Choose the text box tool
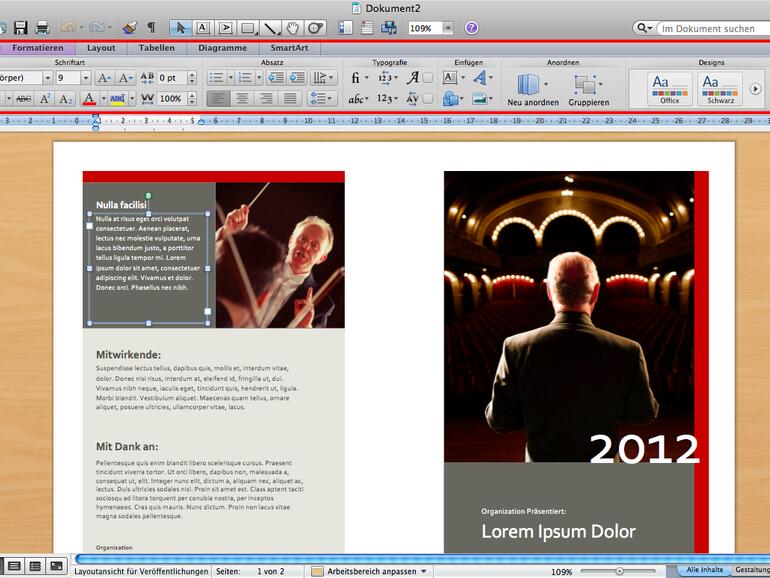The image size is (770, 578). (x=203, y=28)
